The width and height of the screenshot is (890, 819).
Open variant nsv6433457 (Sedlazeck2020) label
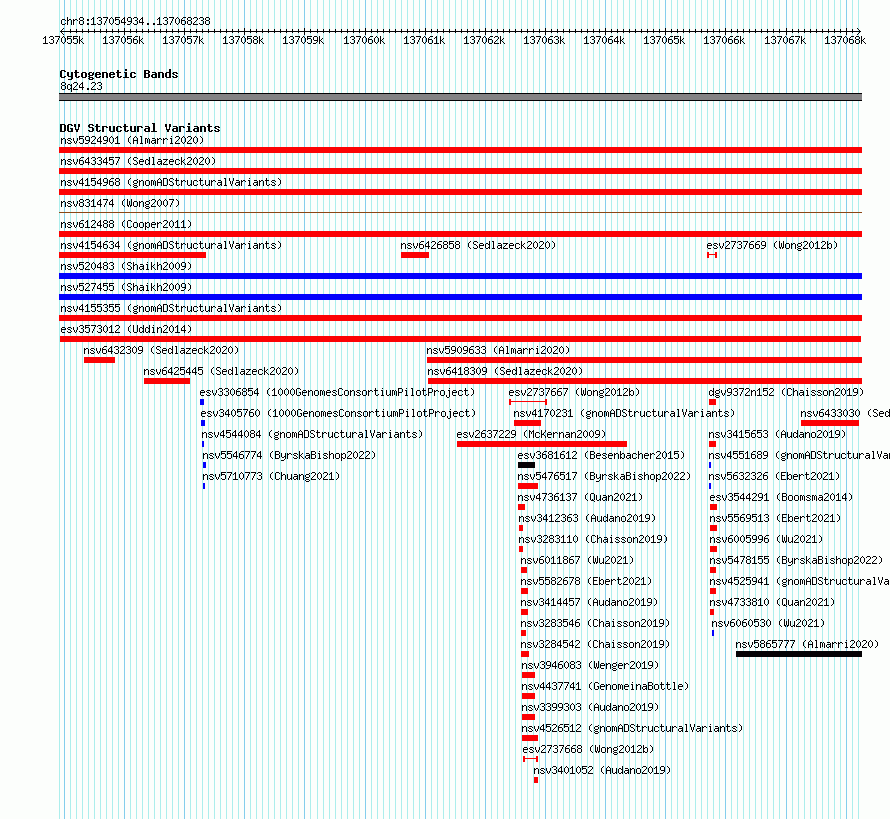[x=138, y=161]
